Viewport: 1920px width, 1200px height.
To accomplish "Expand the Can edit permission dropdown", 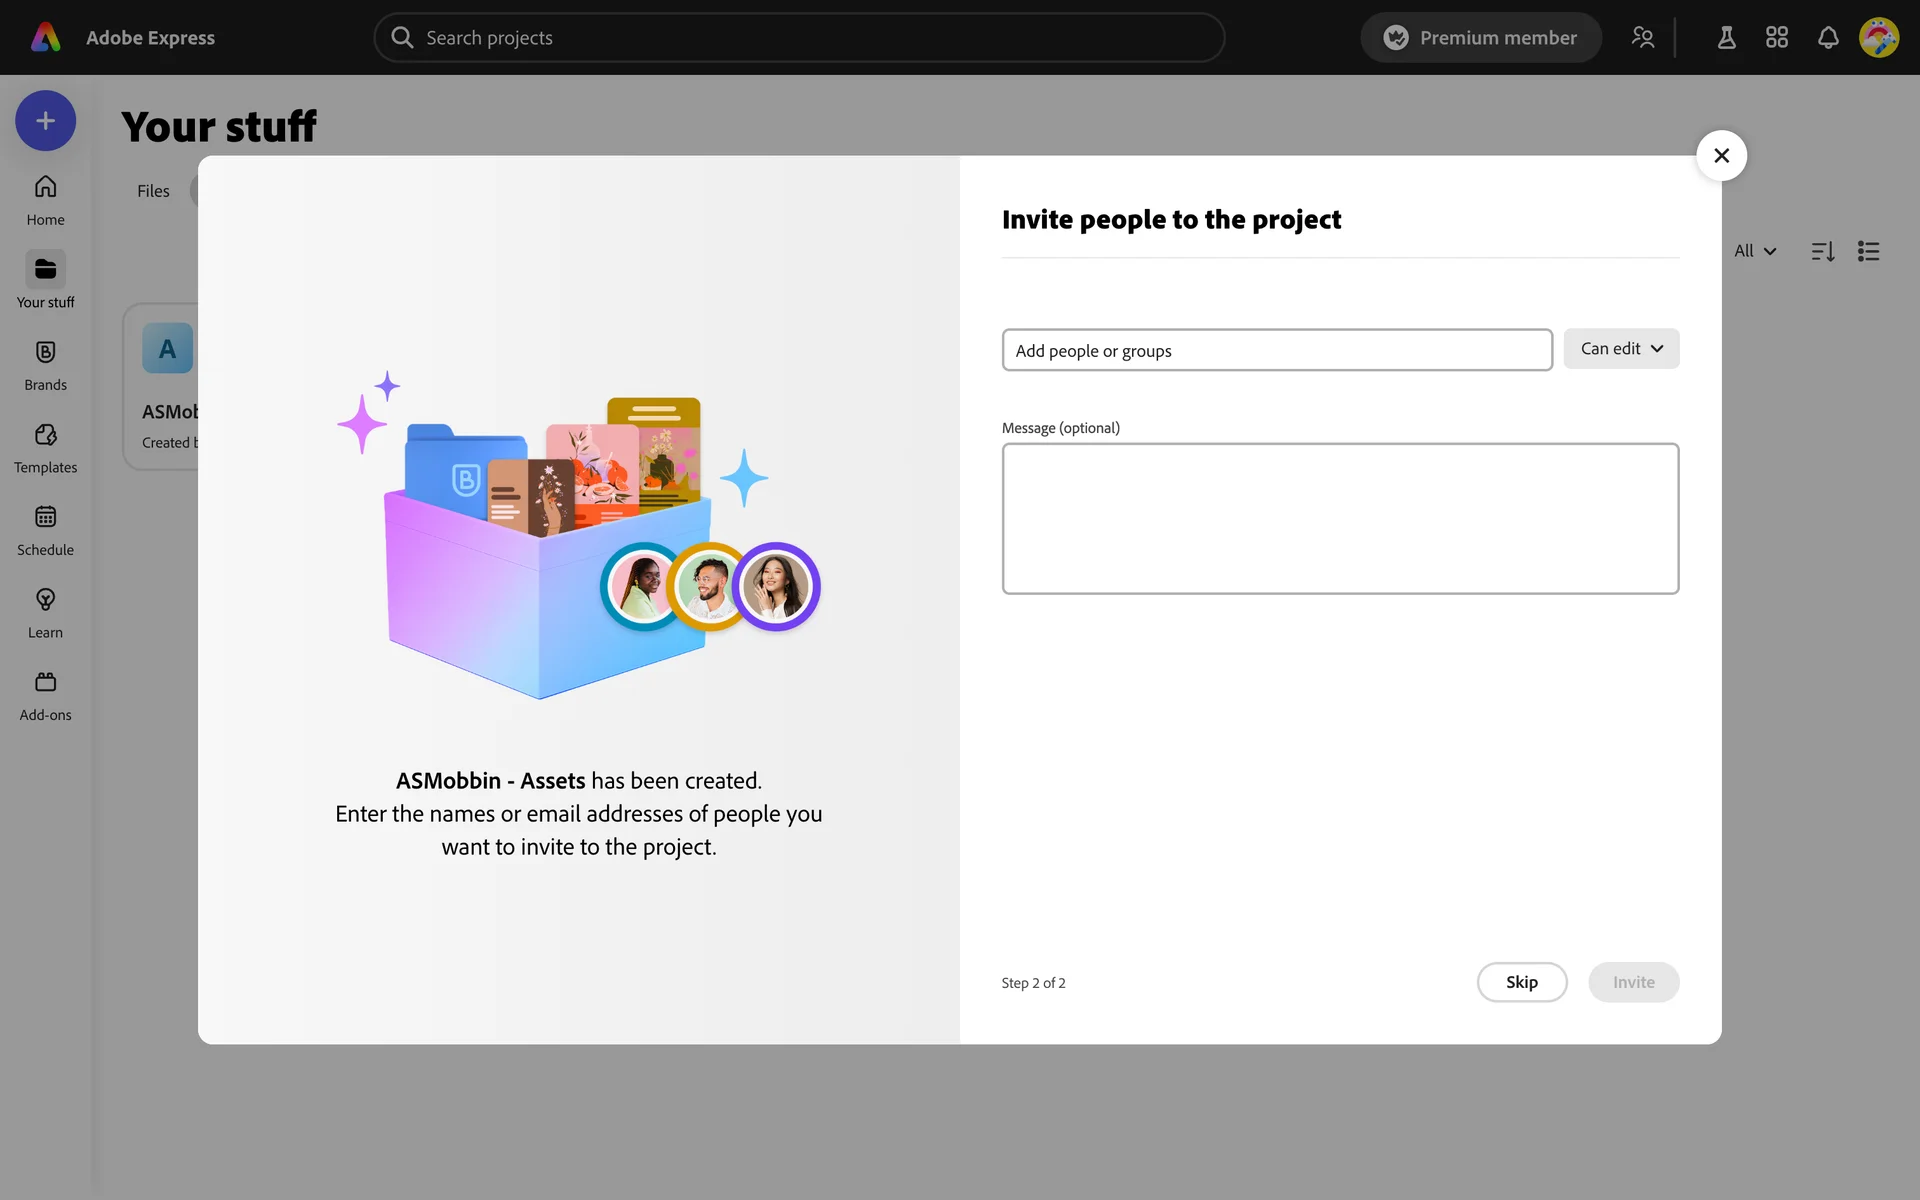I will pyautogui.click(x=1621, y=349).
